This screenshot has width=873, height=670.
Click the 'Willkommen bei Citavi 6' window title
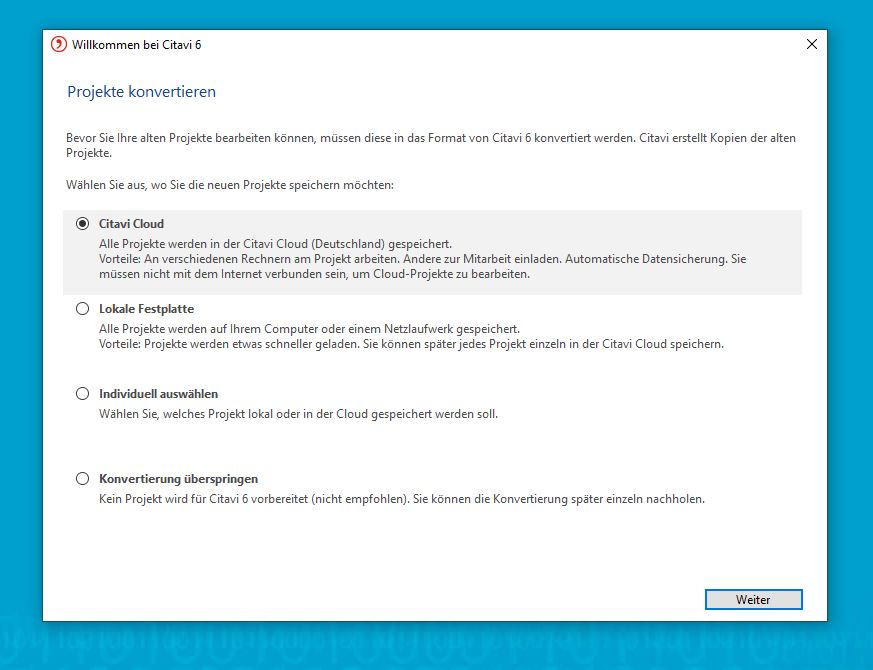pos(136,45)
